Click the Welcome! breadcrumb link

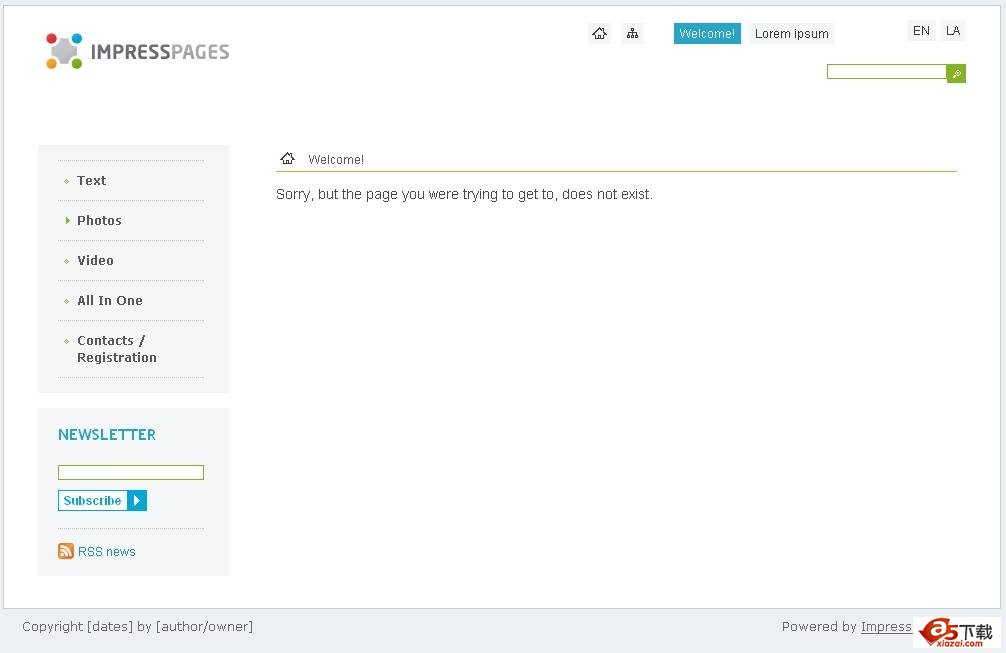point(336,160)
